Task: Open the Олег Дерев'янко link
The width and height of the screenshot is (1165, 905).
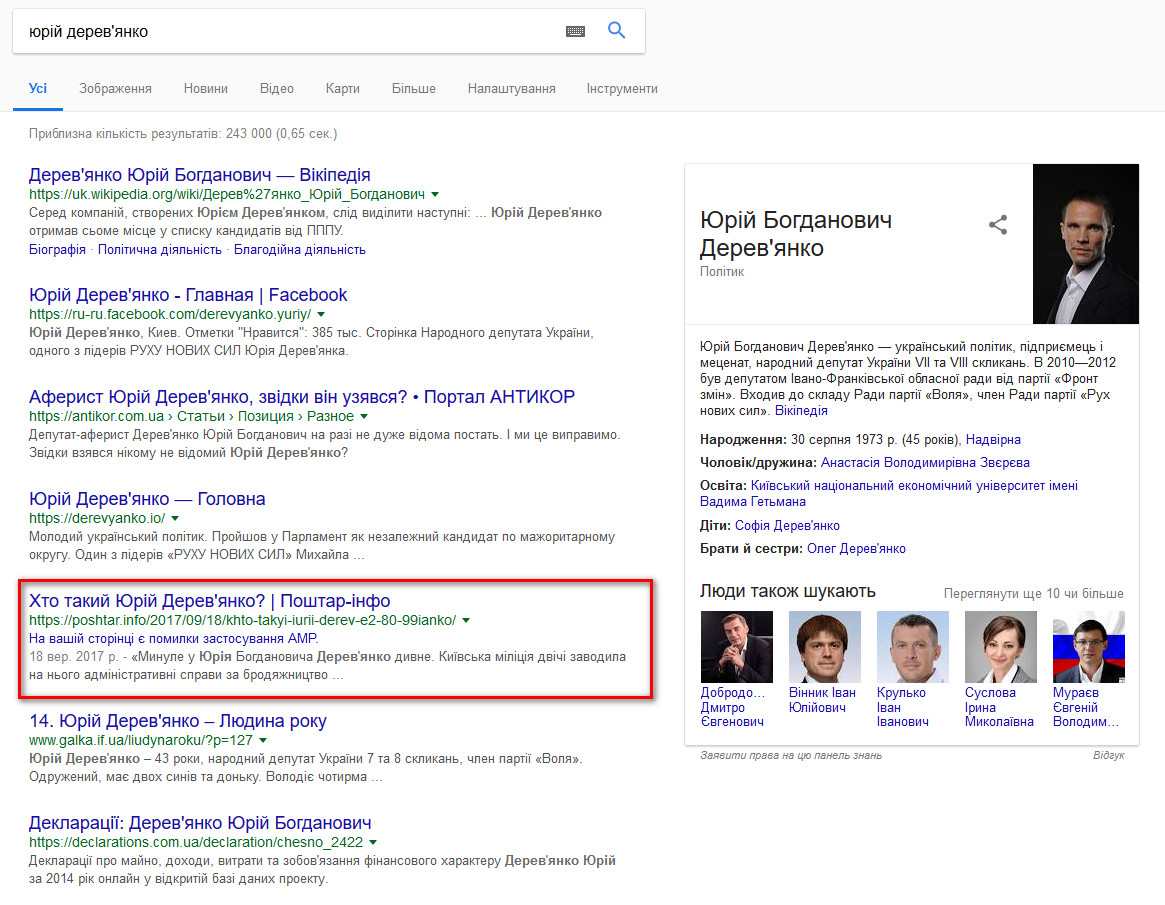Action: point(857,549)
